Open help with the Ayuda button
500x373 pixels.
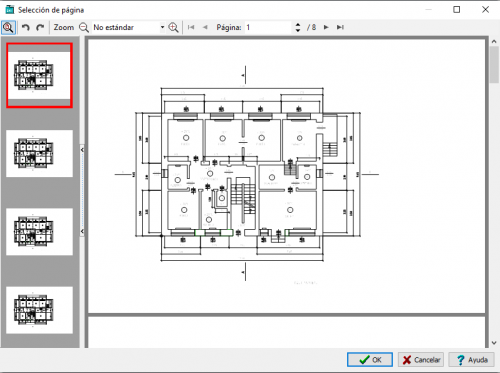471,360
